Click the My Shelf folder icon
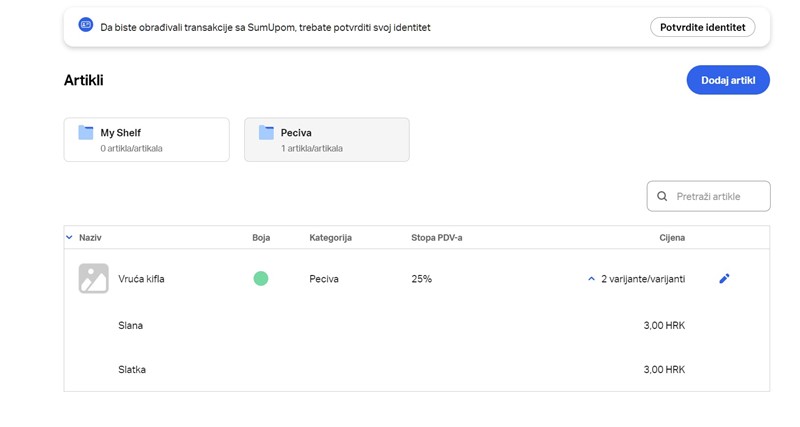Image resolution: width=800 pixels, height=427 pixels. pos(86,133)
